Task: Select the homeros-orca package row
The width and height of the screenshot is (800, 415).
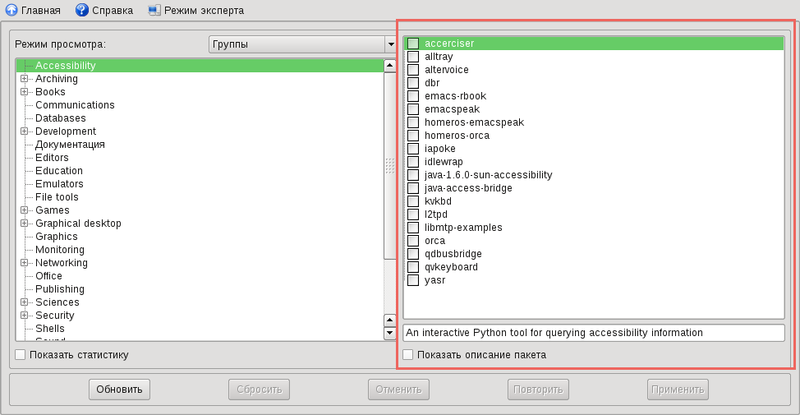Action: pos(594,136)
